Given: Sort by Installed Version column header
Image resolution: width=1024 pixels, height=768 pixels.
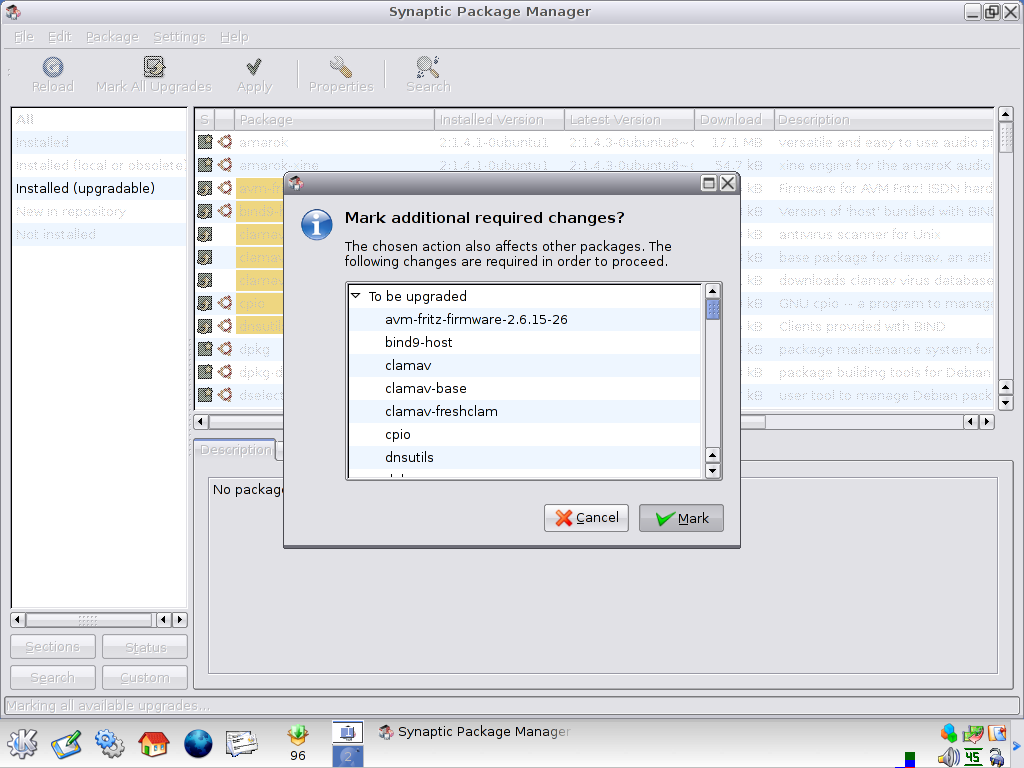Looking at the screenshot, I should (500, 120).
